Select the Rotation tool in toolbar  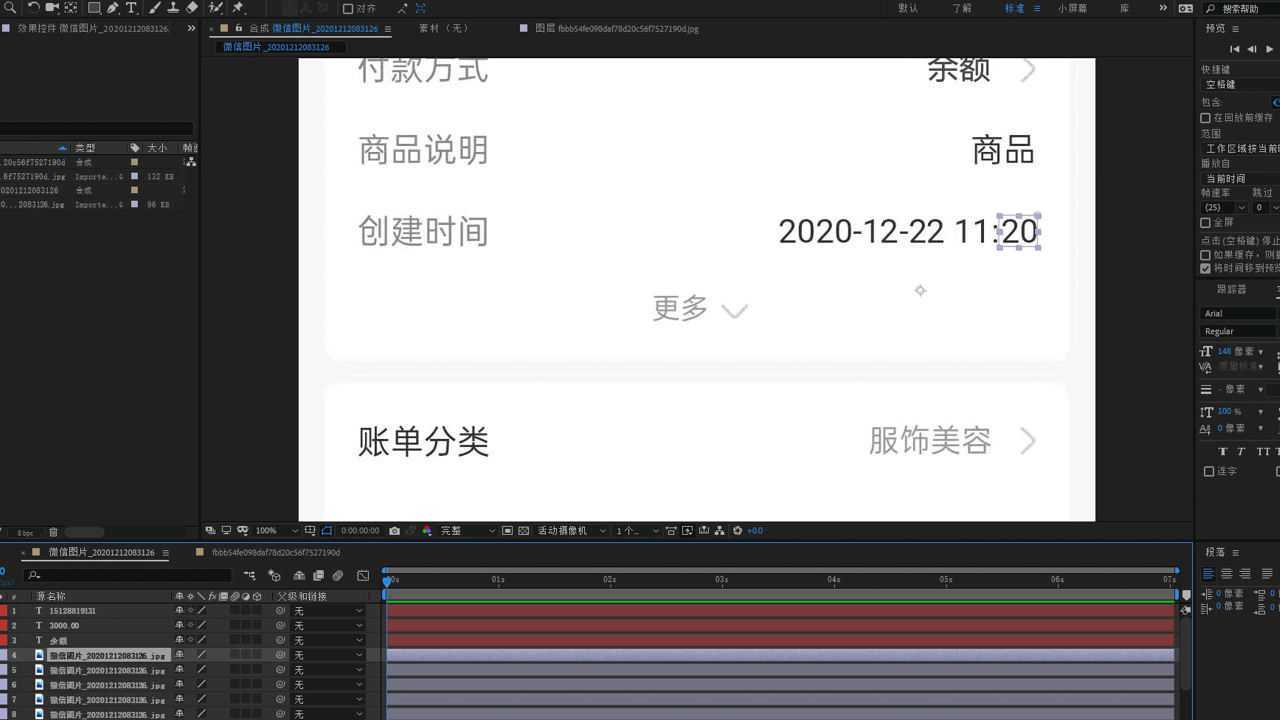point(34,7)
